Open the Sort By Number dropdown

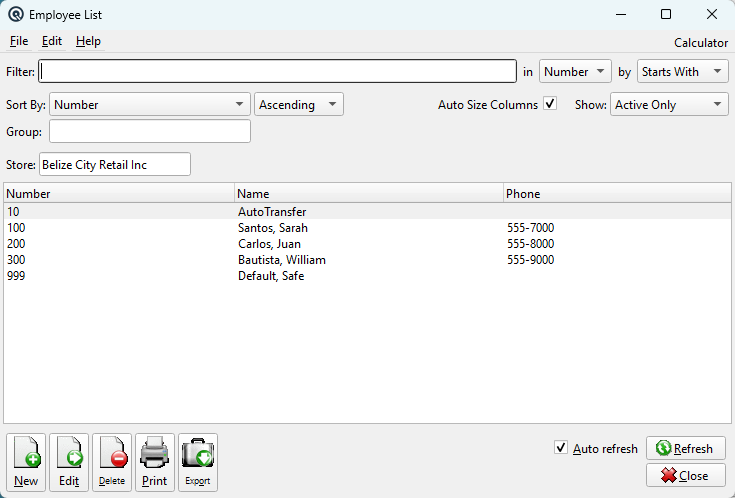click(x=150, y=104)
